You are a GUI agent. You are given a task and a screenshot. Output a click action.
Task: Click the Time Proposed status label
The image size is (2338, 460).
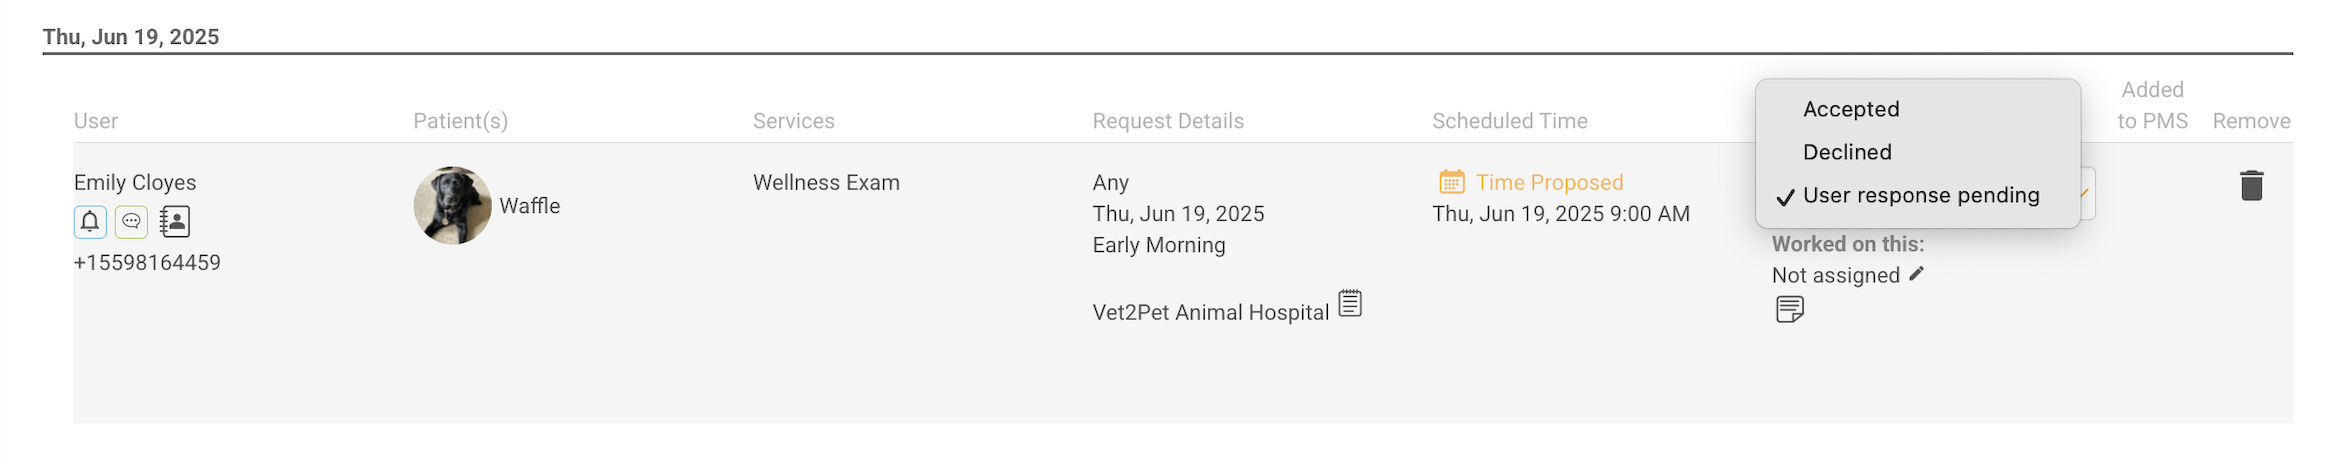(x=1549, y=182)
